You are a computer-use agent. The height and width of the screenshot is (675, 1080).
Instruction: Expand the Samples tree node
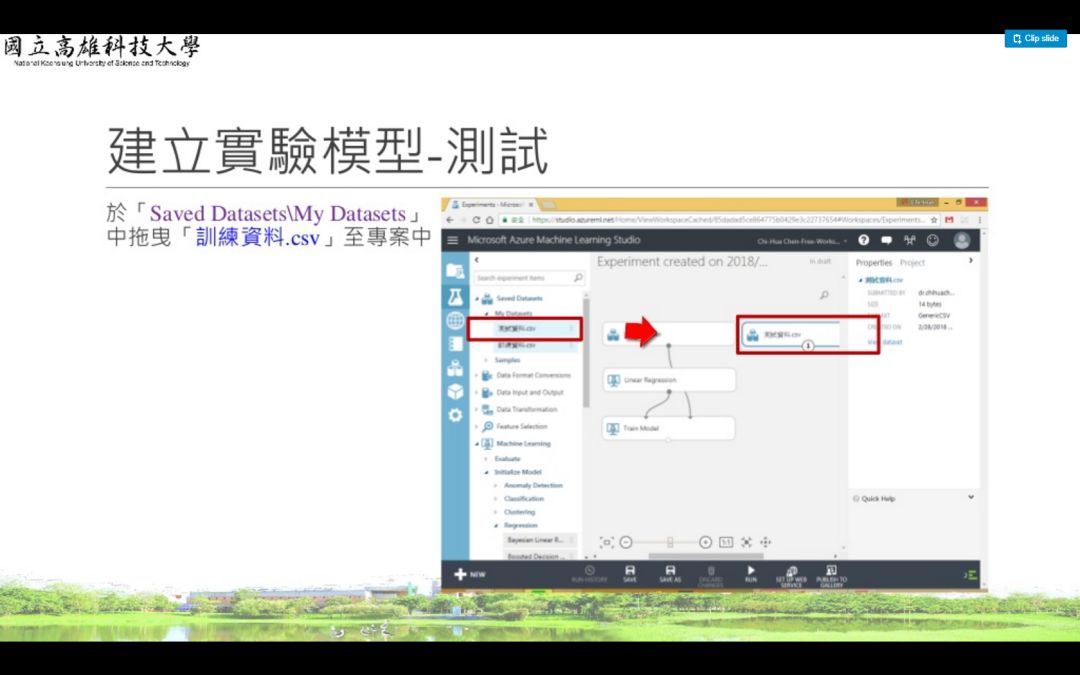pos(486,360)
